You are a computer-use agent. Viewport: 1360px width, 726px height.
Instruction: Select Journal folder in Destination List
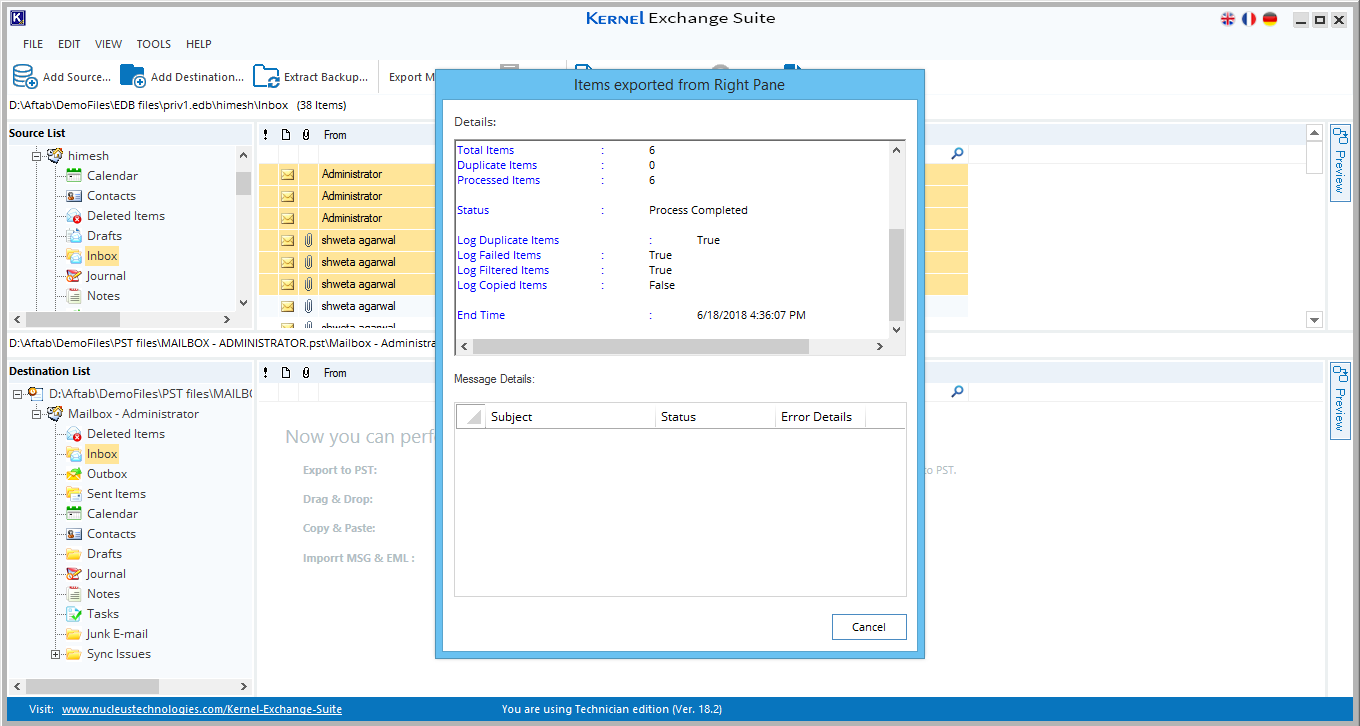coord(106,574)
